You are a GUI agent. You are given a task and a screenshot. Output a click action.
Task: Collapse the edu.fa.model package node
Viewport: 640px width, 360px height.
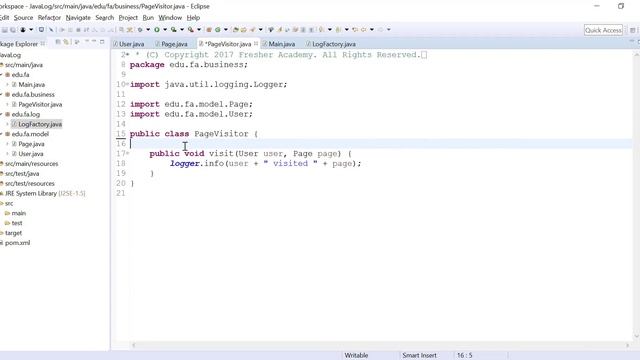coord(2,134)
